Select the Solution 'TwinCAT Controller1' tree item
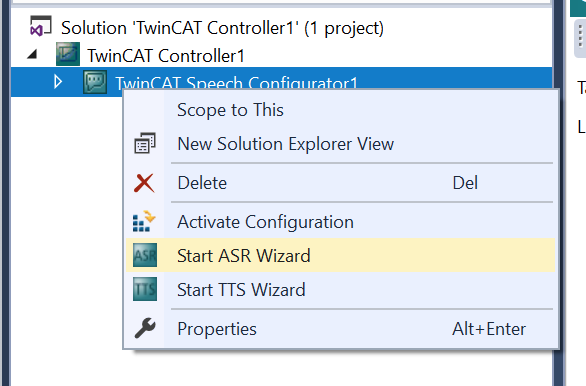 (x=222, y=28)
